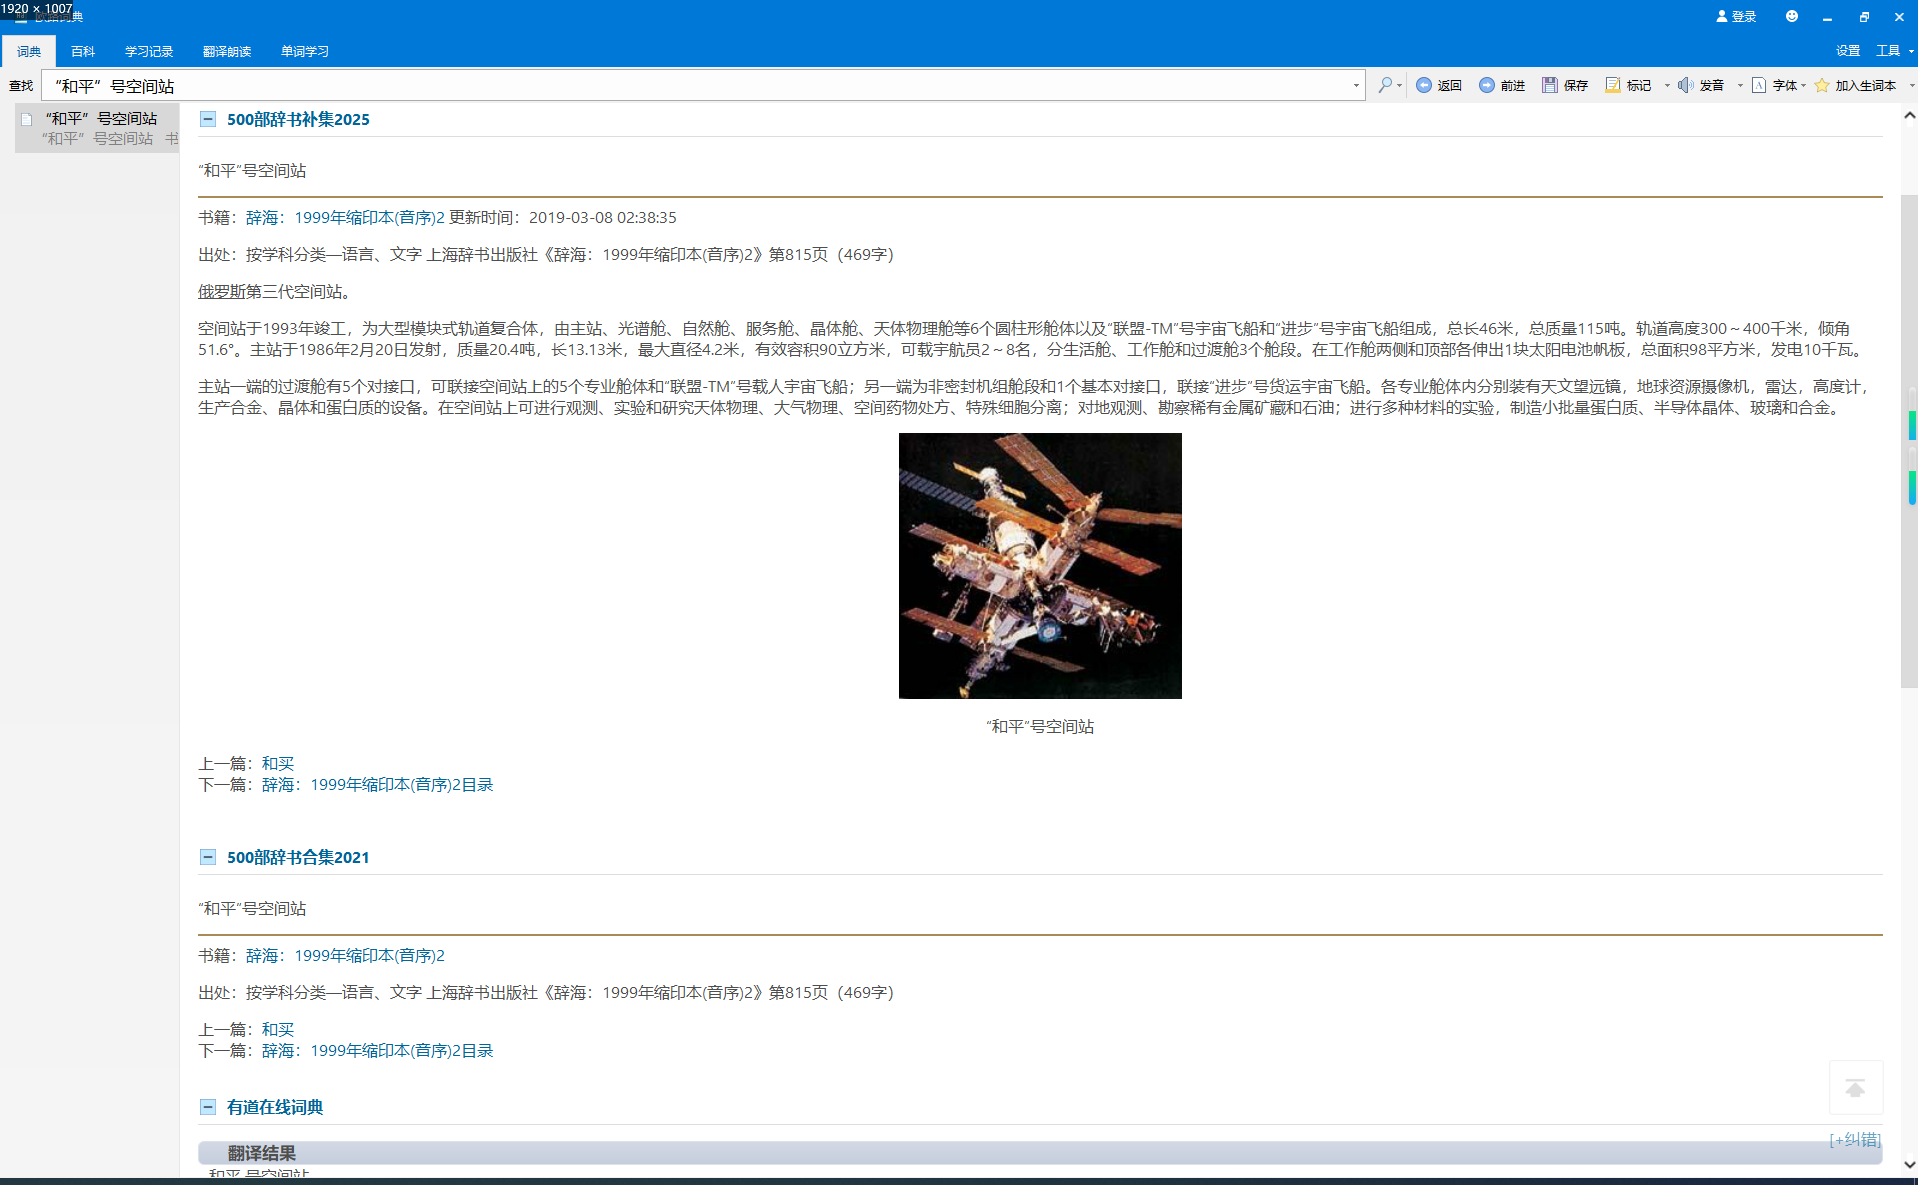Open the 工具 tools dropdown menu
Image resolution: width=1918 pixels, height=1185 pixels.
pyautogui.click(x=1894, y=51)
